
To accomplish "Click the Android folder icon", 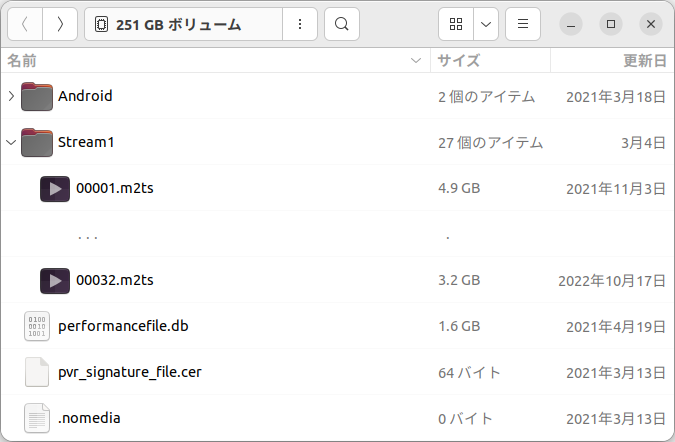I will 37,97.
